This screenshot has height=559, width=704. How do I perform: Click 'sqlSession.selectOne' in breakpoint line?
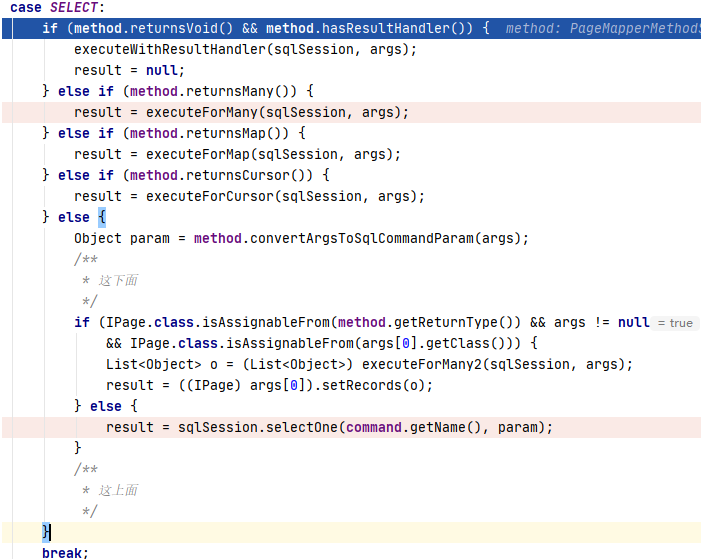point(257,427)
